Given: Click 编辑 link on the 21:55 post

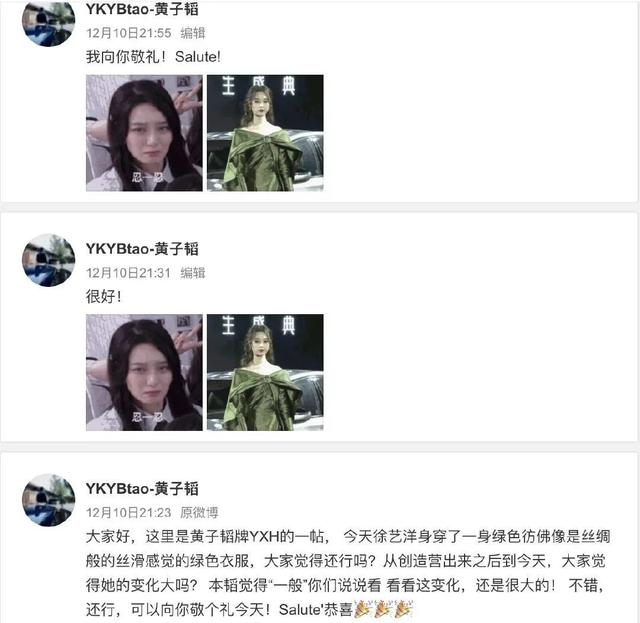Looking at the screenshot, I should click(193, 33).
